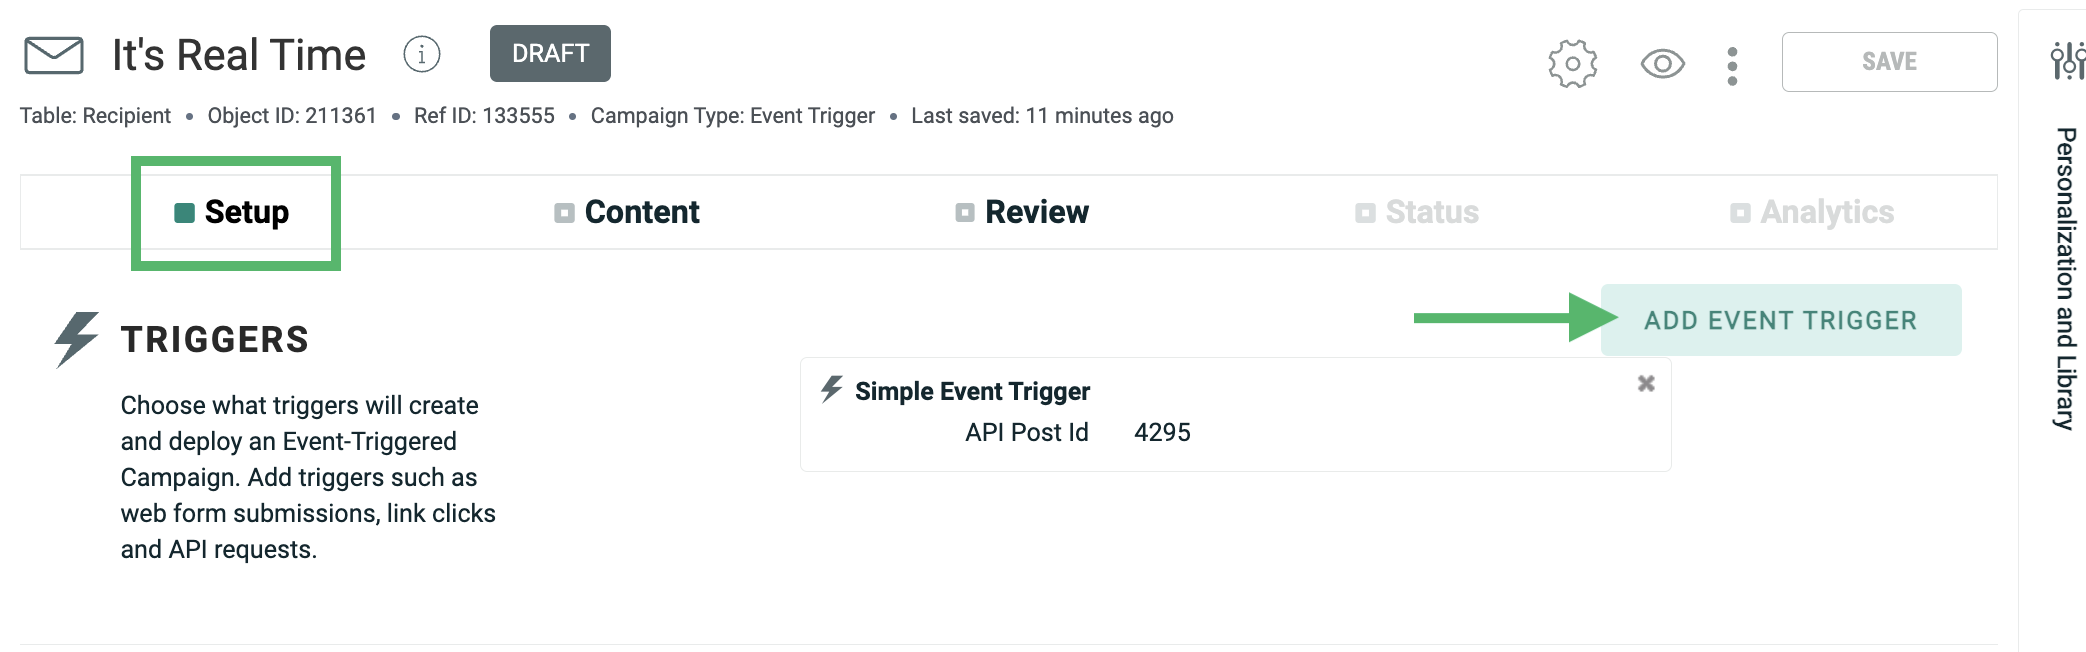
Task: Open Personalization and Library sliders icon
Action: click(2066, 60)
